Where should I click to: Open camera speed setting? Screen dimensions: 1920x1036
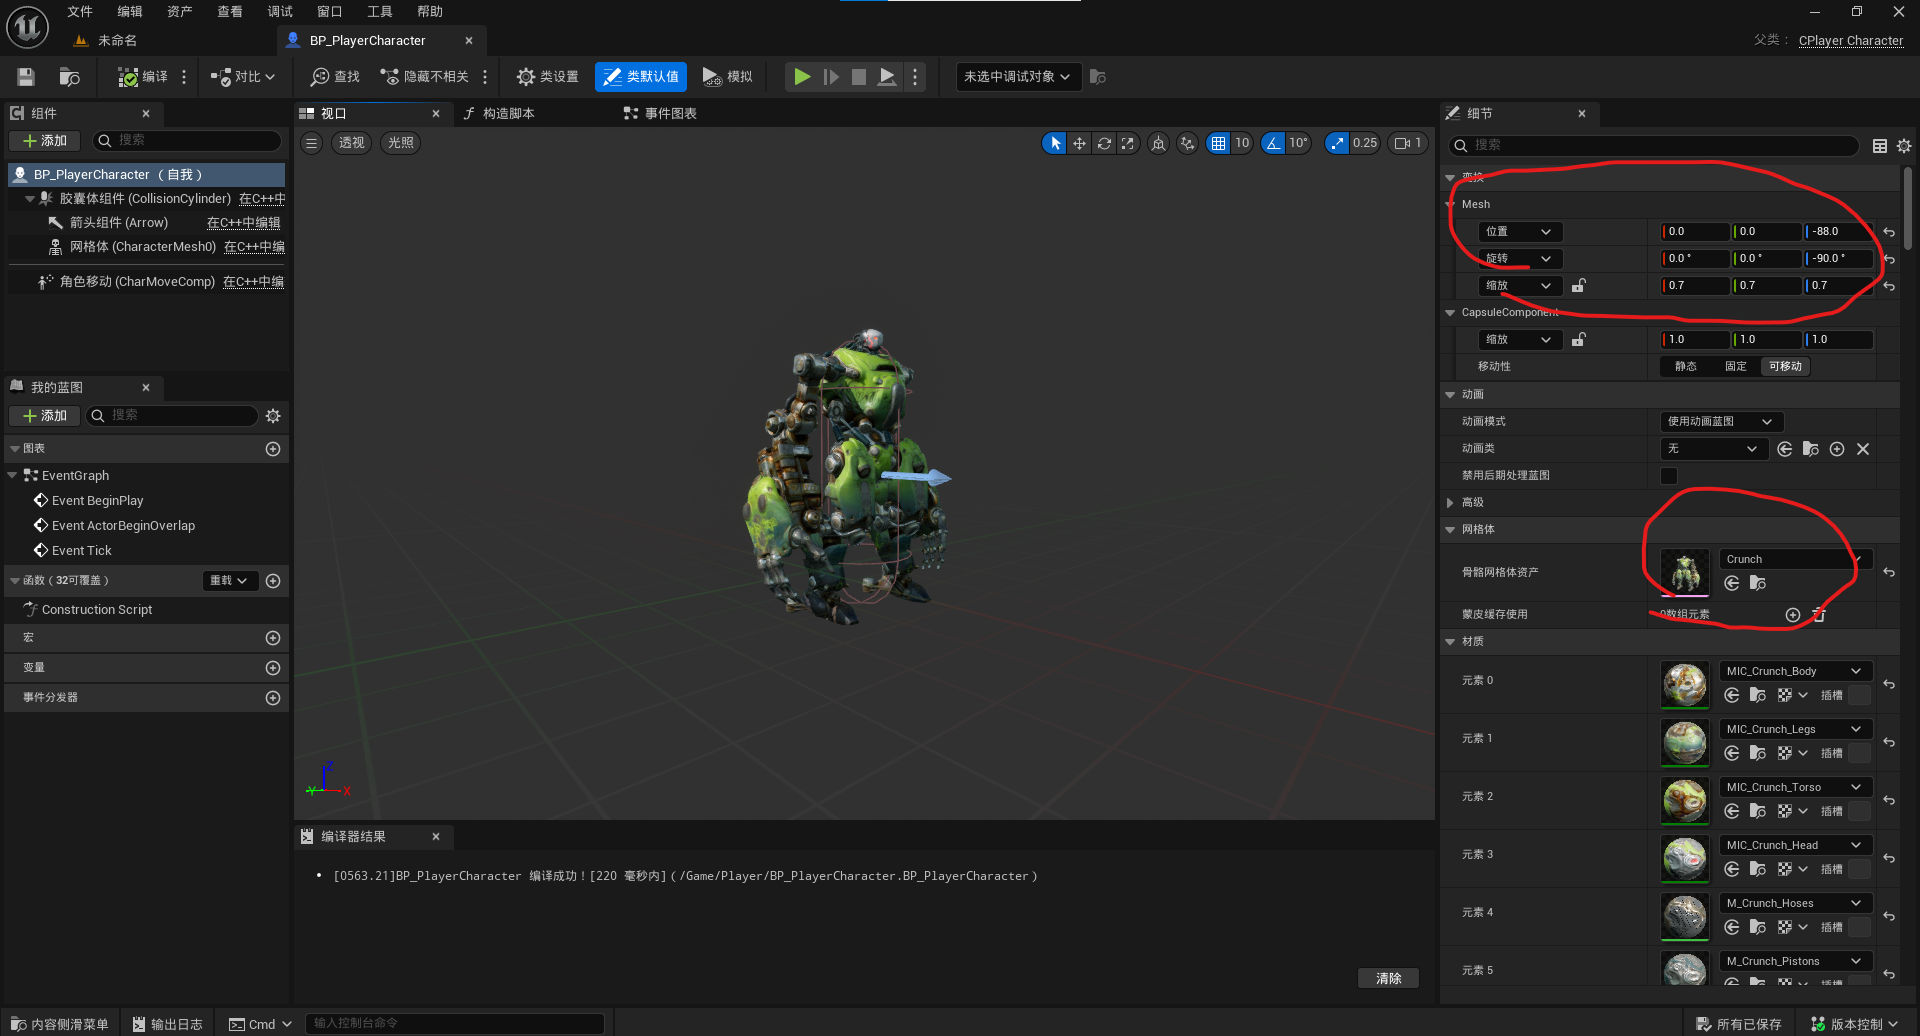pos(1407,143)
